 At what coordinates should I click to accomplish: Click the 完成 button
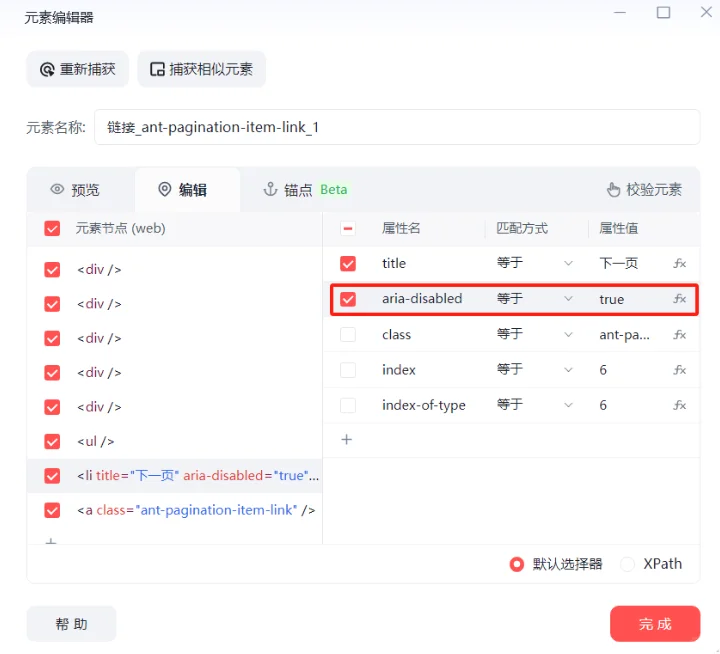click(x=655, y=624)
